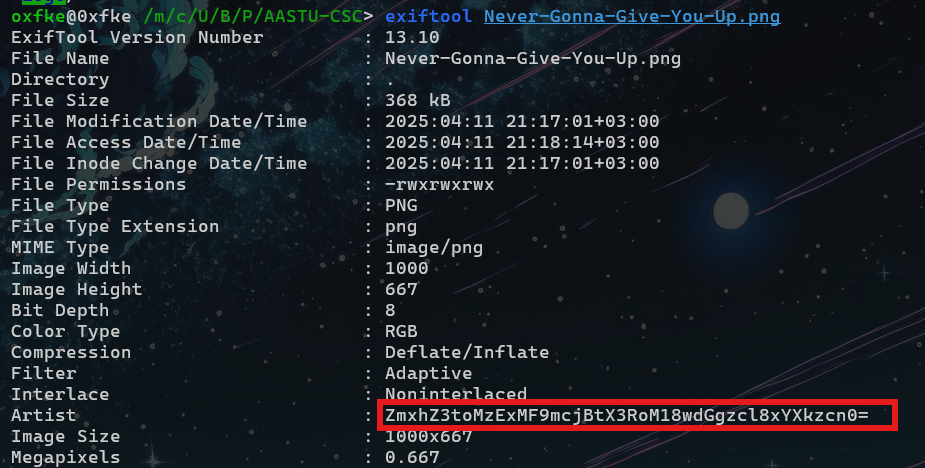Click the -rwxrwxrwx file permissions value
Screen dimensions: 925x468
click(x=440, y=184)
